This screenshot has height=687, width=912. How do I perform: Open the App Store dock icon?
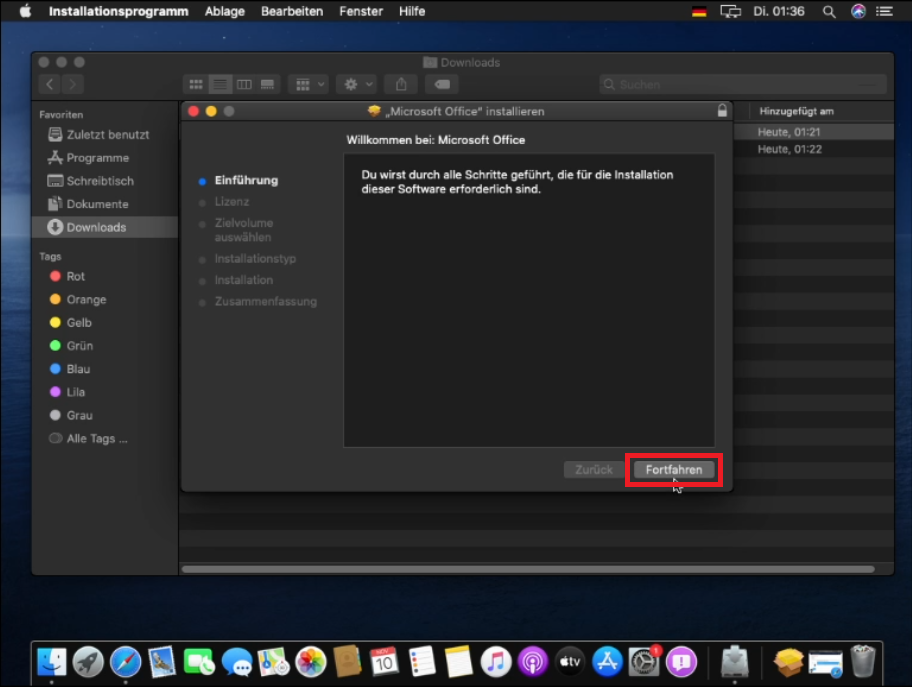click(607, 661)
